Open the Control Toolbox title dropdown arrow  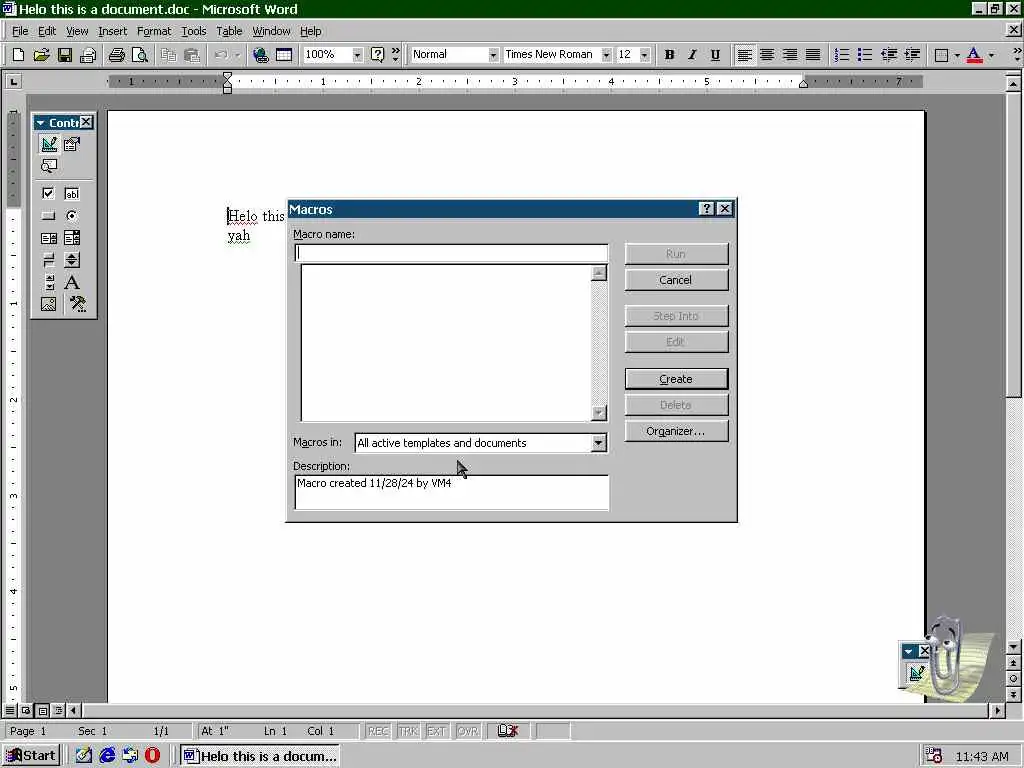(x=40, y=123)
